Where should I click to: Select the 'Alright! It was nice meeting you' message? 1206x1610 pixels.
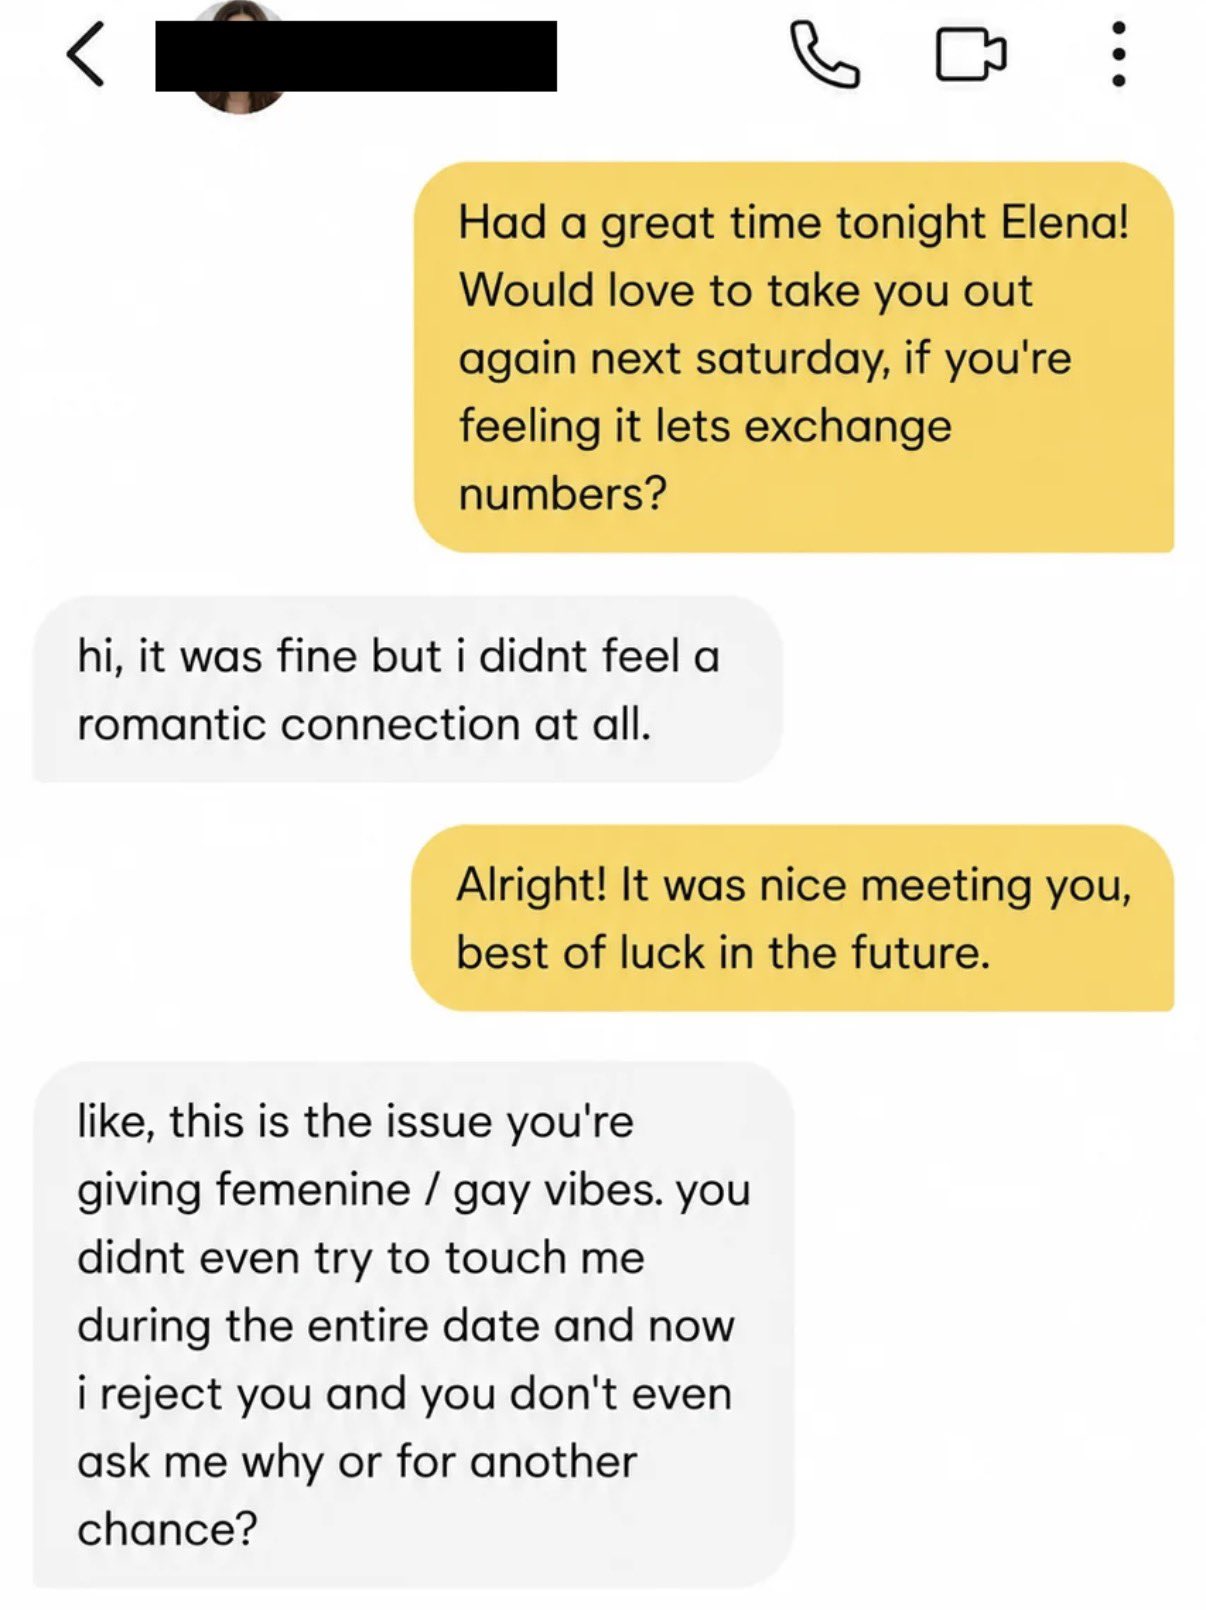pyautogui.click(x=792, y=918)
